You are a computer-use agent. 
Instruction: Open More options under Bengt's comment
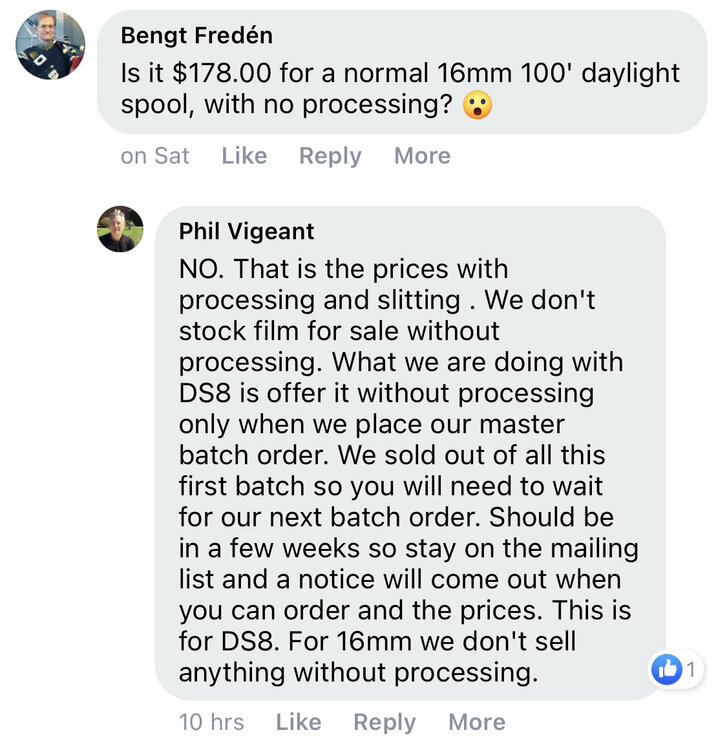coord(422,156)
